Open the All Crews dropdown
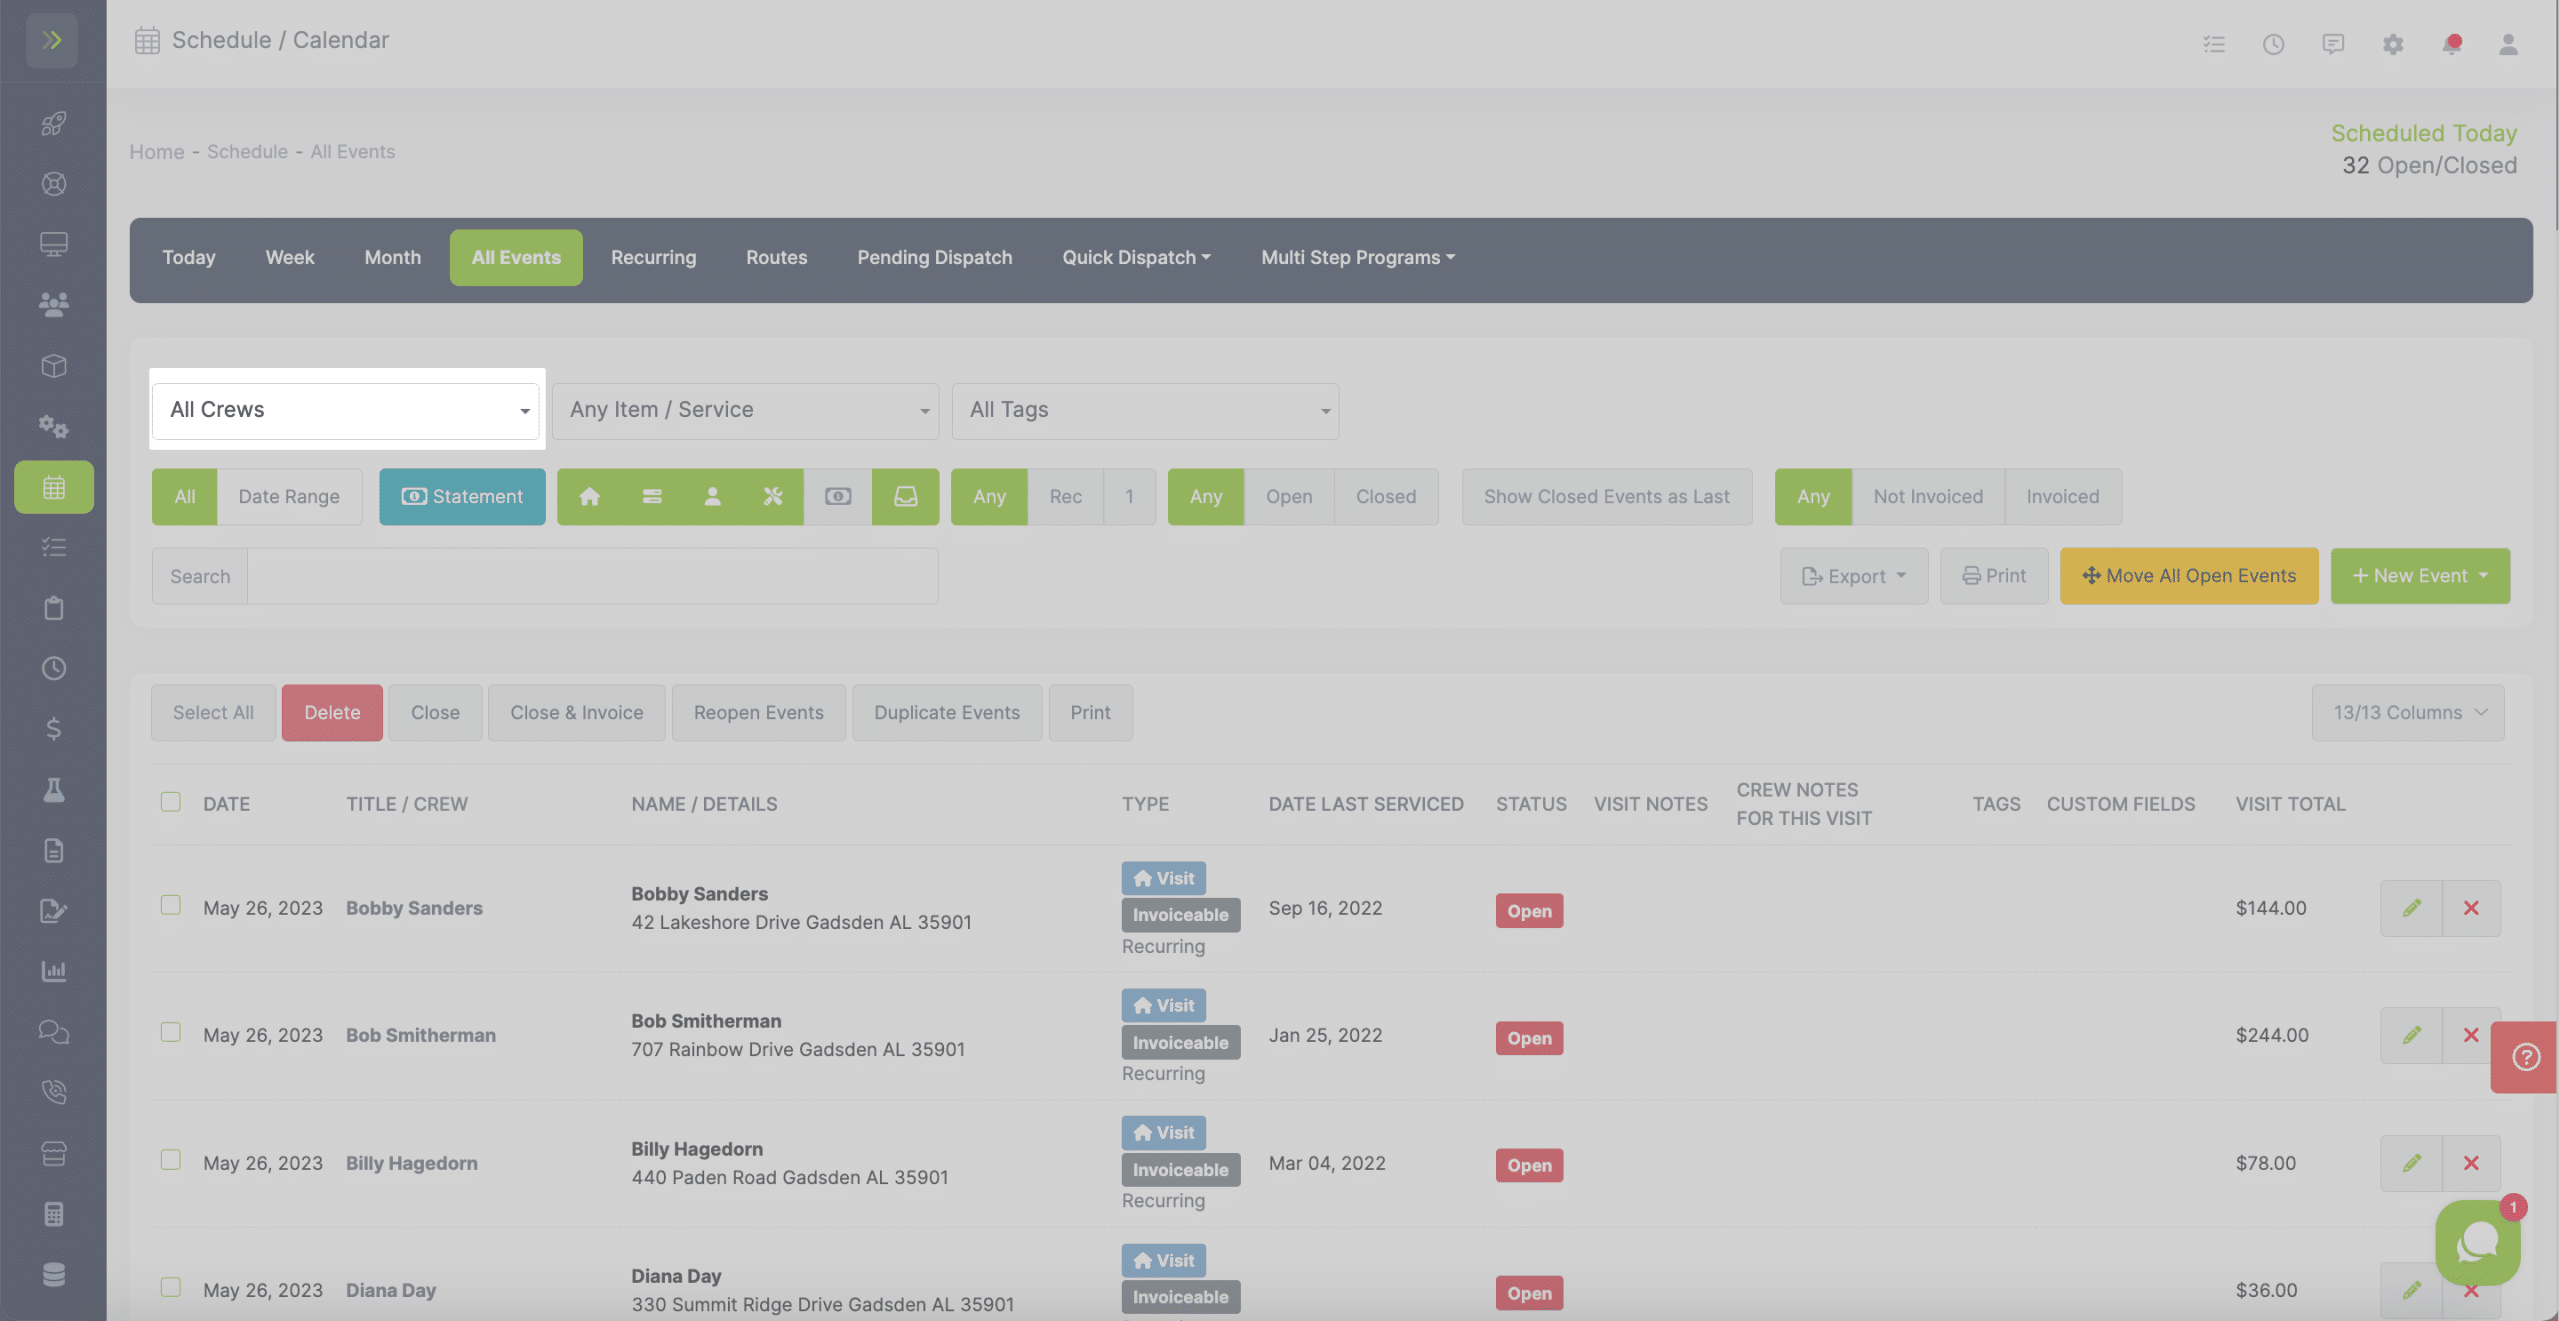 346,411
